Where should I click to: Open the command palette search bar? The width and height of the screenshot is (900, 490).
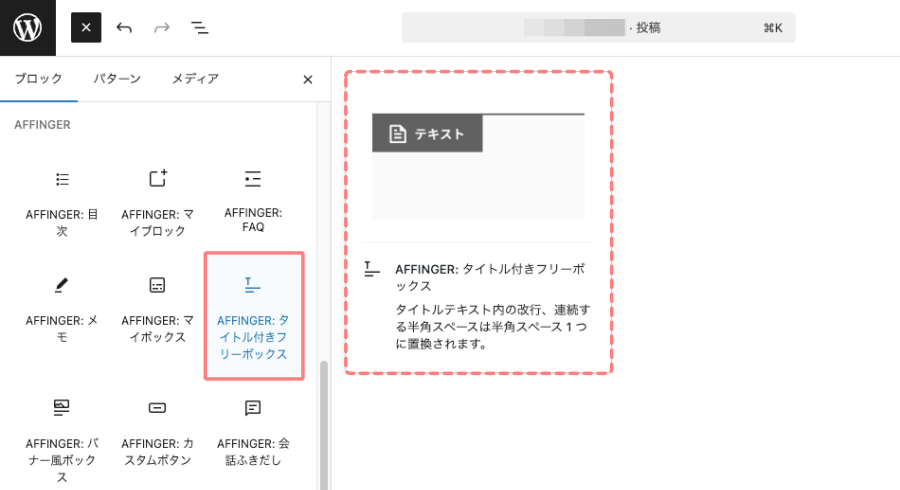599,28
